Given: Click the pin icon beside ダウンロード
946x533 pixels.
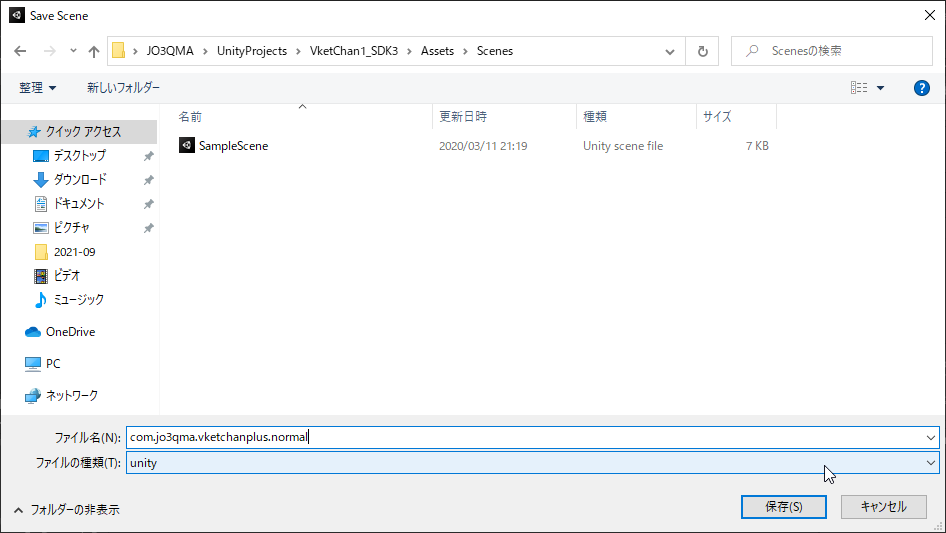Looking at the screenshot, I should pyautogui.click(x=148, y=180).
